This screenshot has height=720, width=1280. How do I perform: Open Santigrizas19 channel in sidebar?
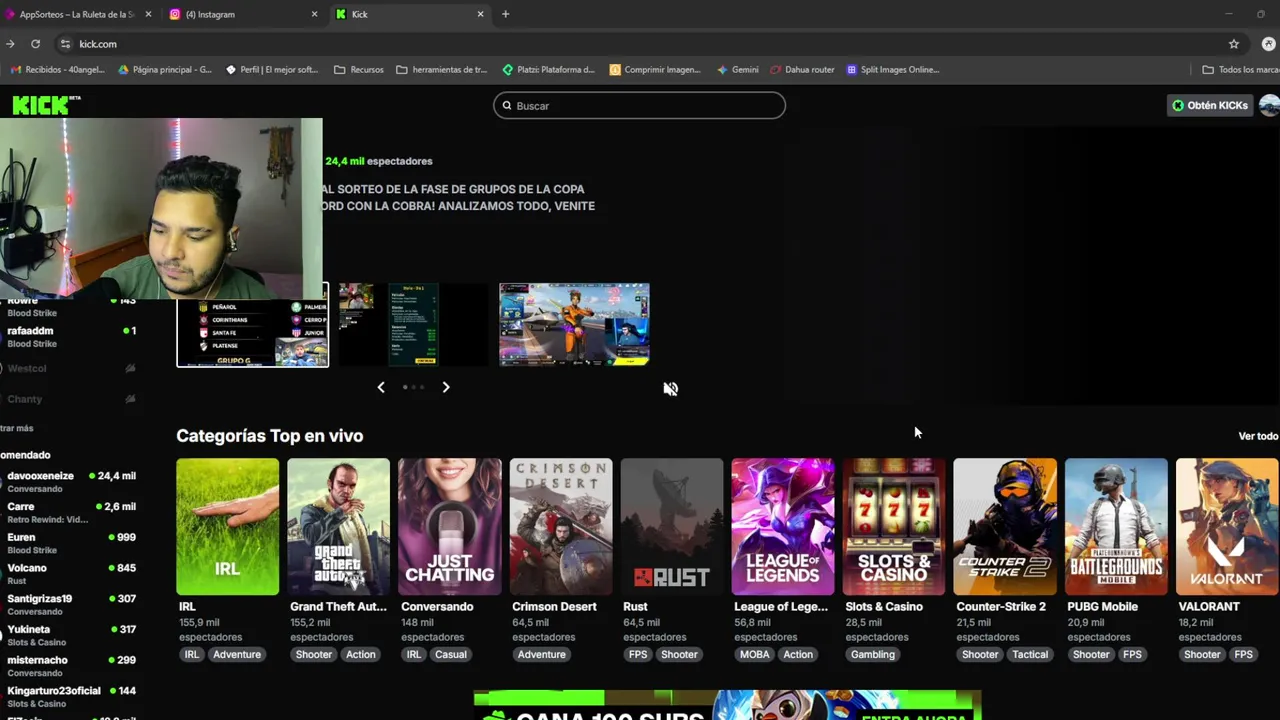pos(70,605)
